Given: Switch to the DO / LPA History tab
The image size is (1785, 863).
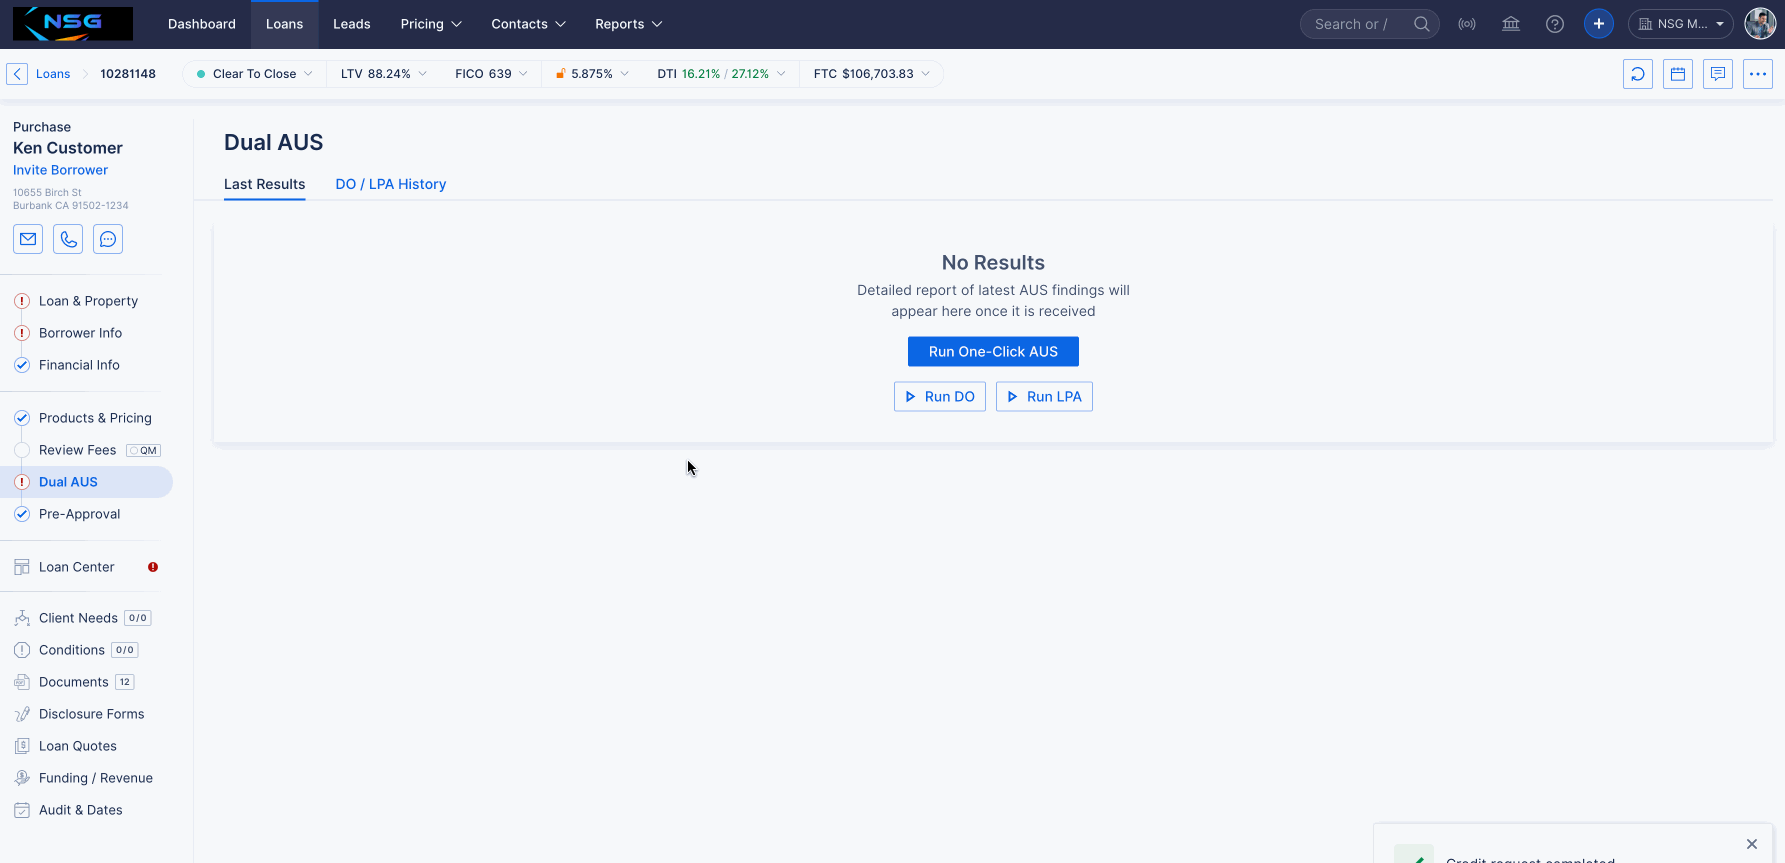Looking at the screenshot, I should coord(391,184).
